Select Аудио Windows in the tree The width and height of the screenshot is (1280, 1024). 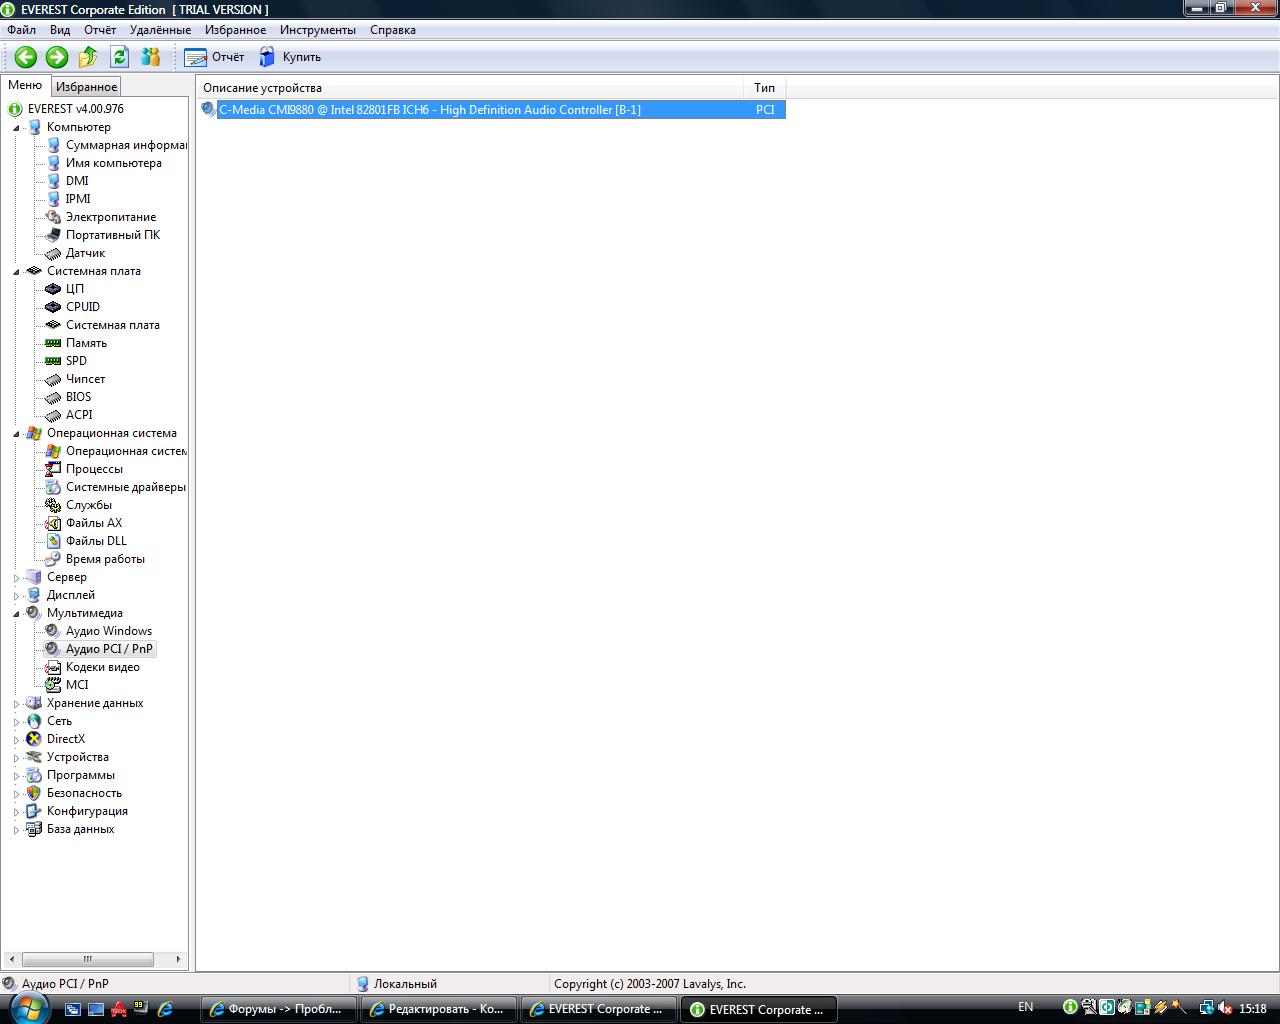(109, 631)
